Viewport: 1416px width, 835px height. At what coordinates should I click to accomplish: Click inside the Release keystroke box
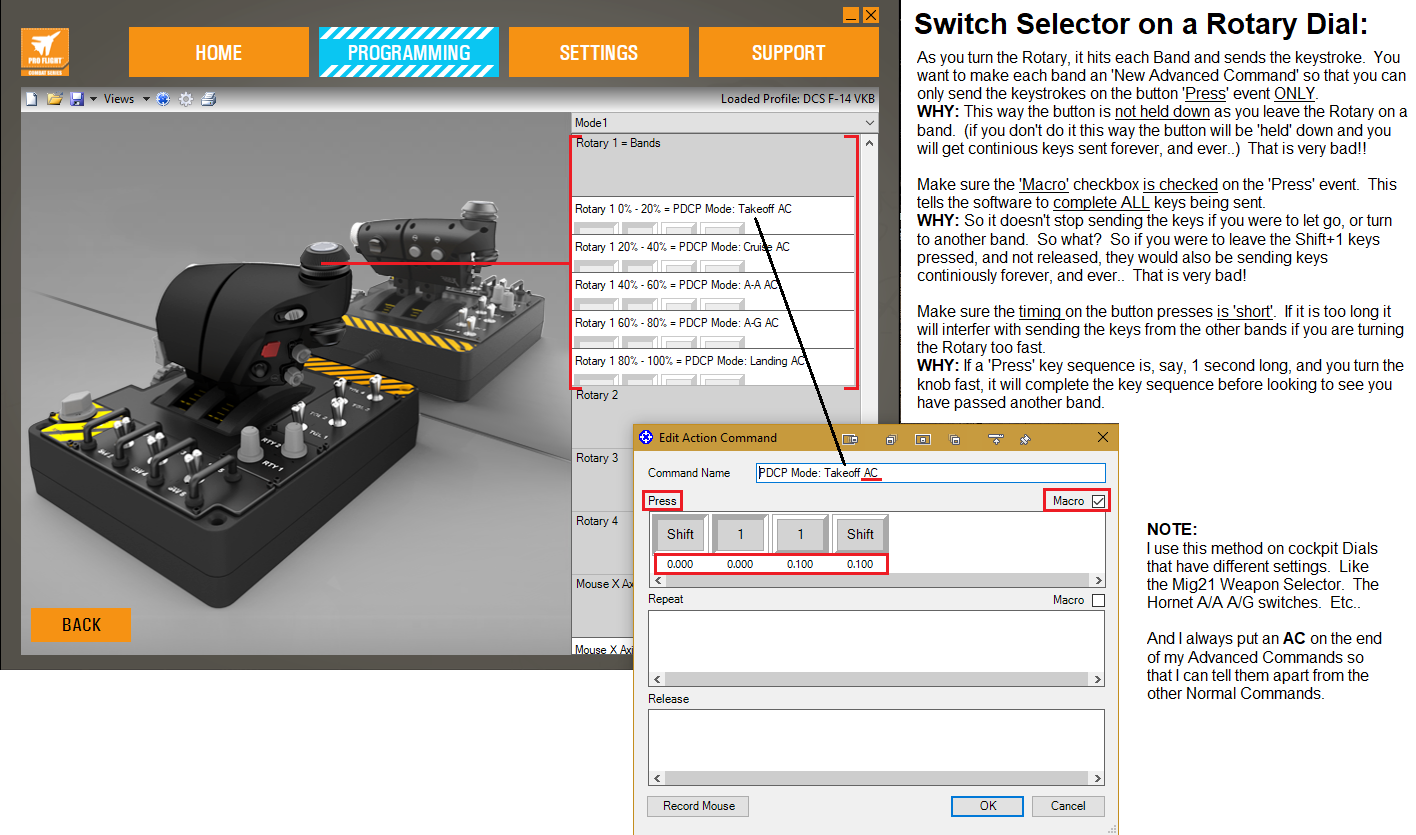876,740
